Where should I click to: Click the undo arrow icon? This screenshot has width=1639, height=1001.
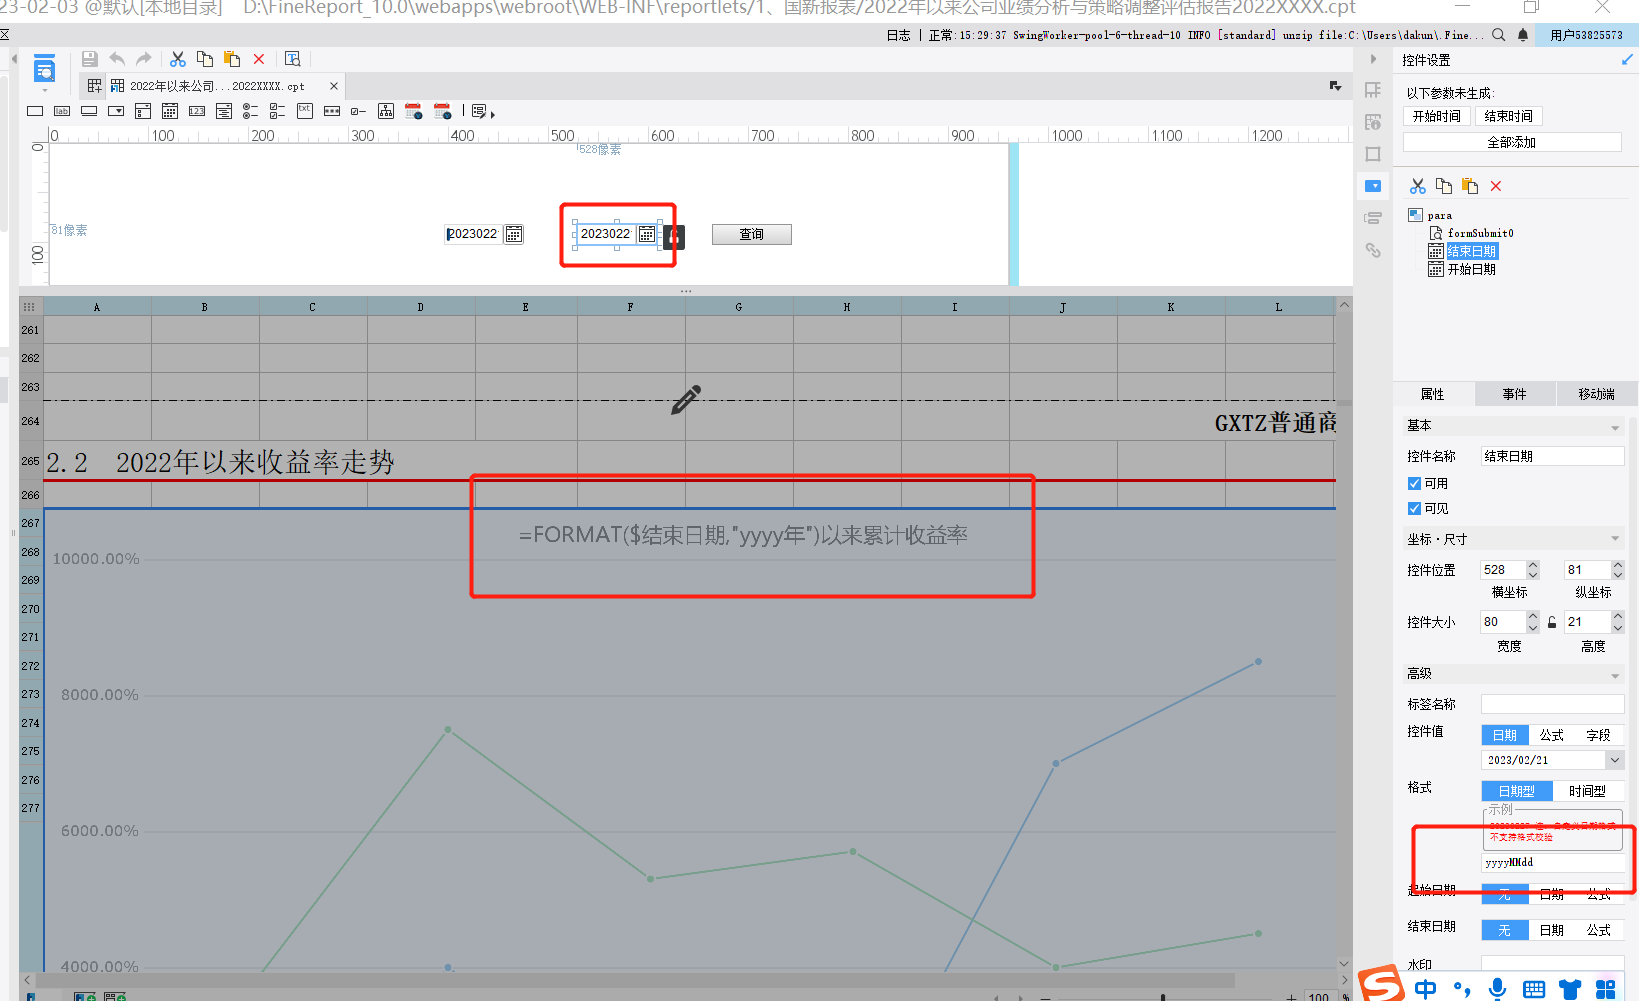(117, 59)
